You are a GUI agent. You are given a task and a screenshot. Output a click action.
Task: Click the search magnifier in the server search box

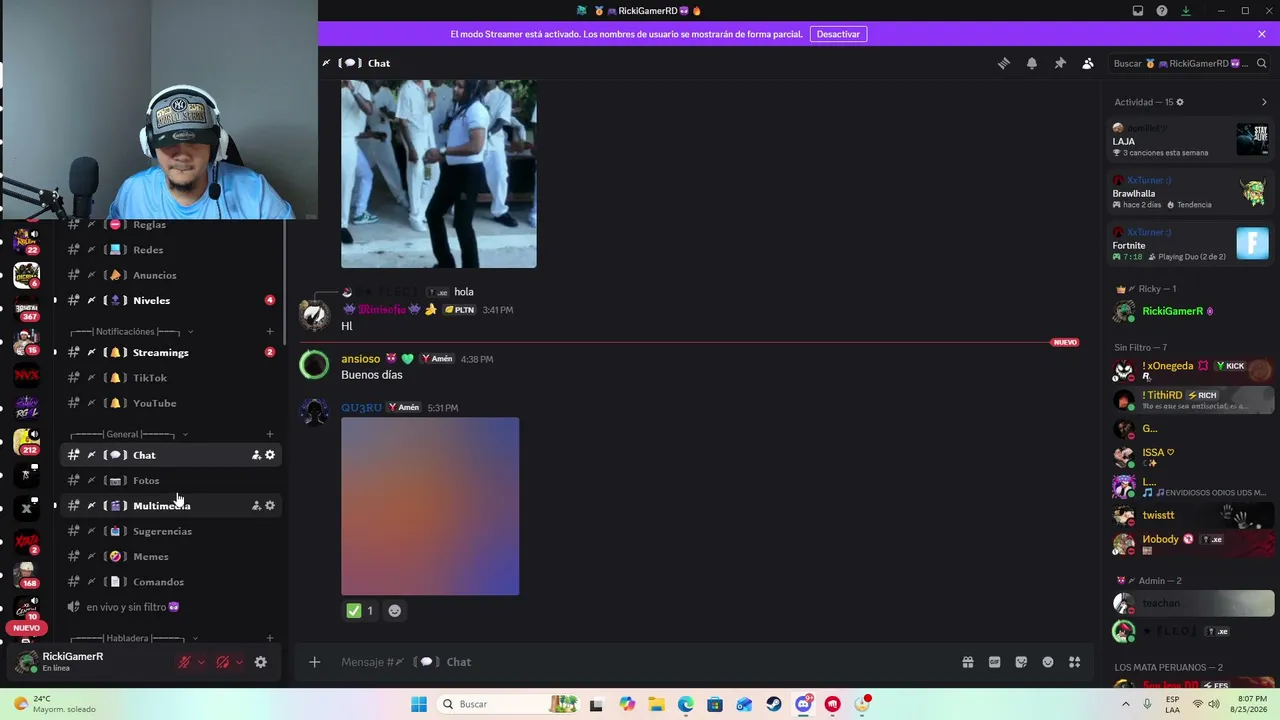coord(1260,63)
